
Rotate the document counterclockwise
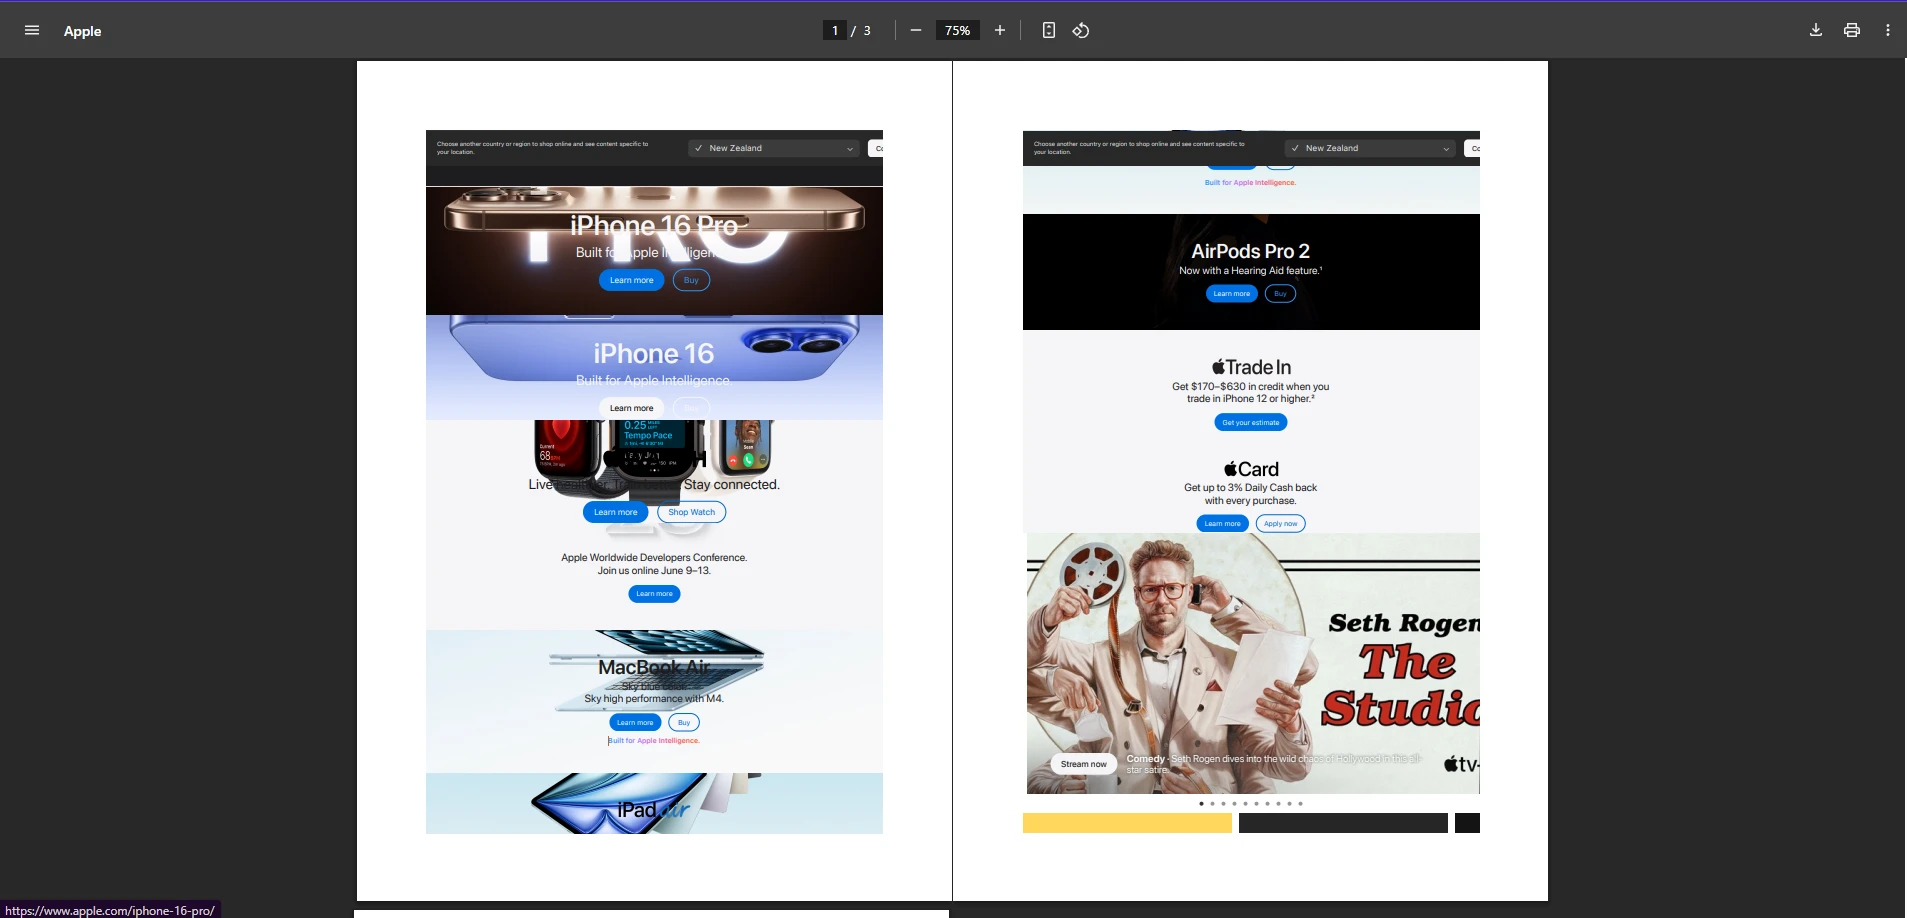point(1081,31)
